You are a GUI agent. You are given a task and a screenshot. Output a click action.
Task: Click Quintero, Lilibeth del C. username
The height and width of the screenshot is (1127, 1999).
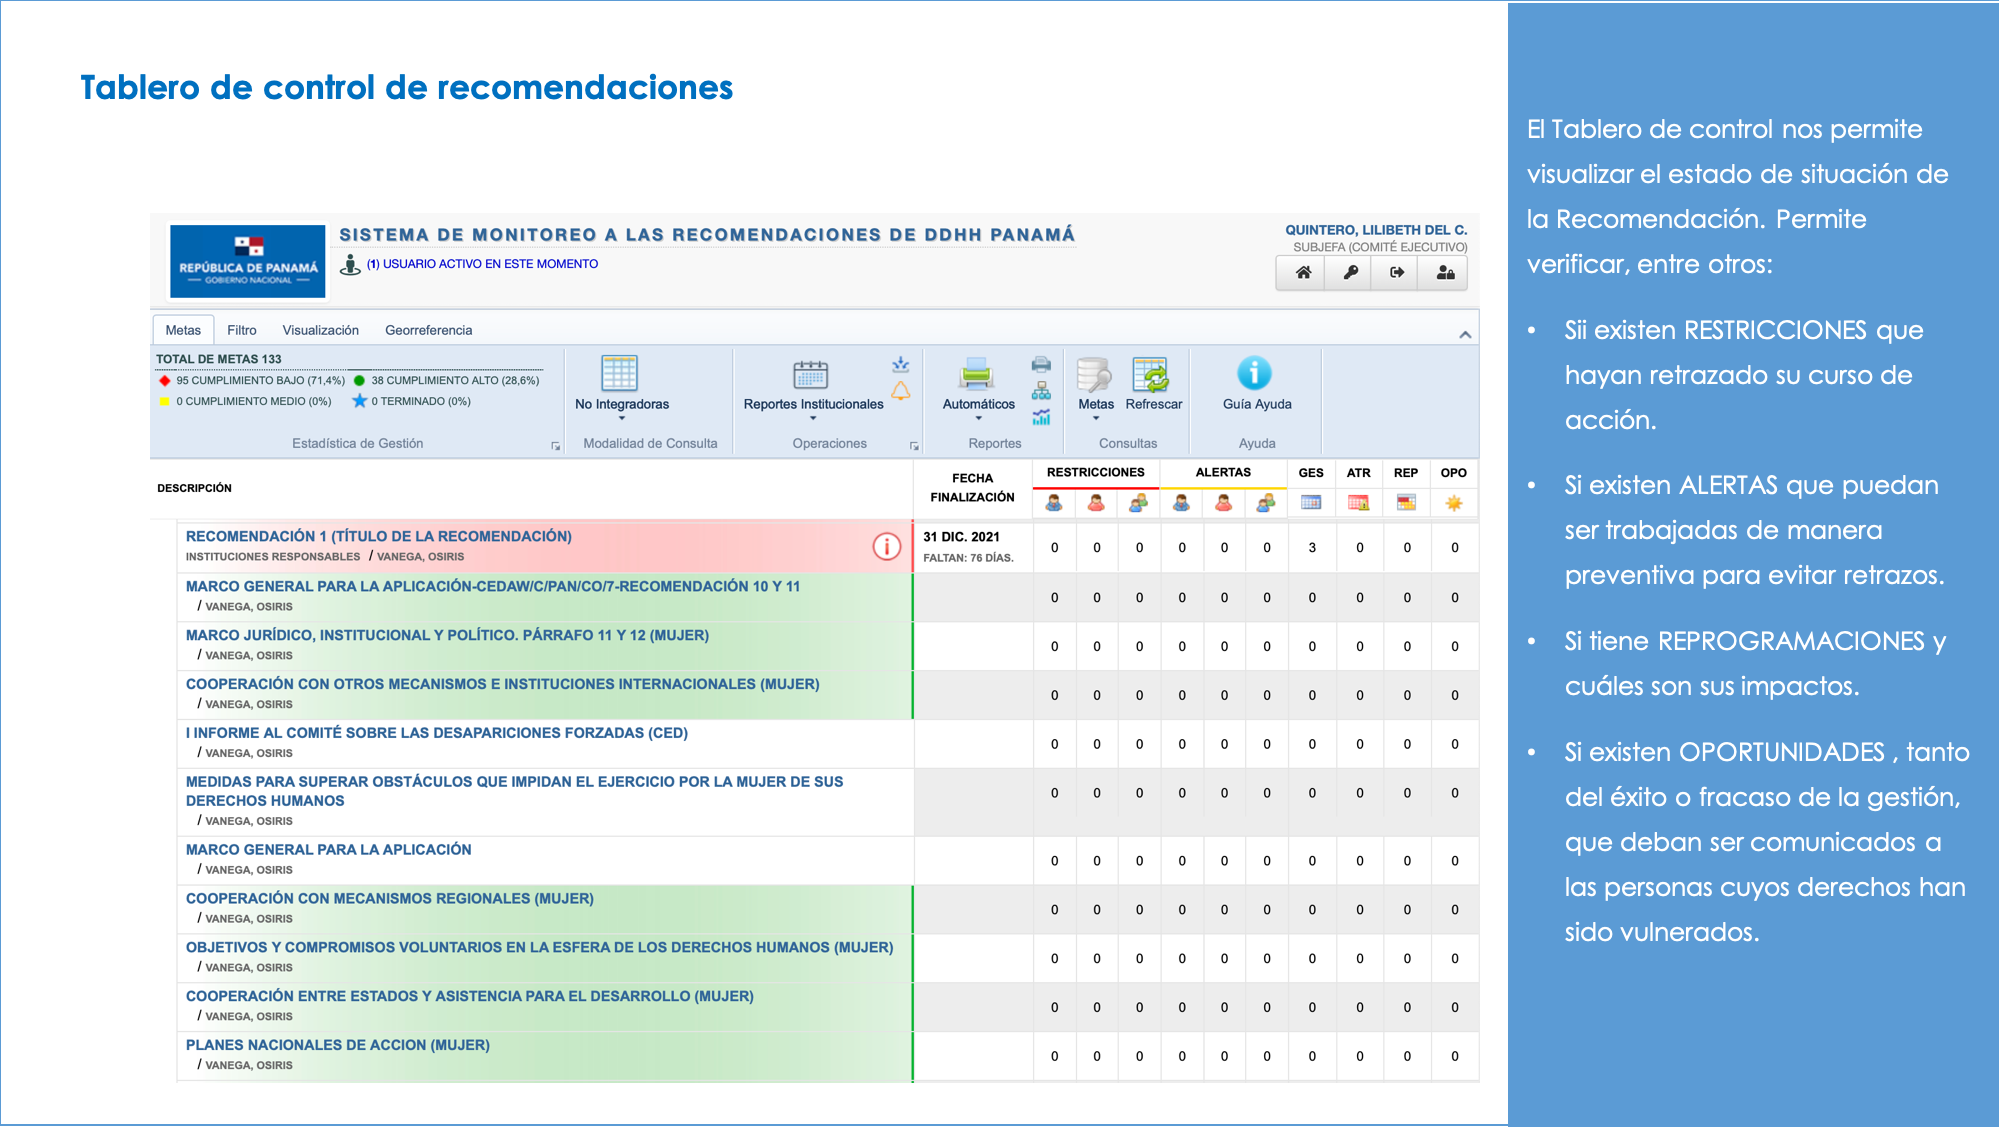1376,230
